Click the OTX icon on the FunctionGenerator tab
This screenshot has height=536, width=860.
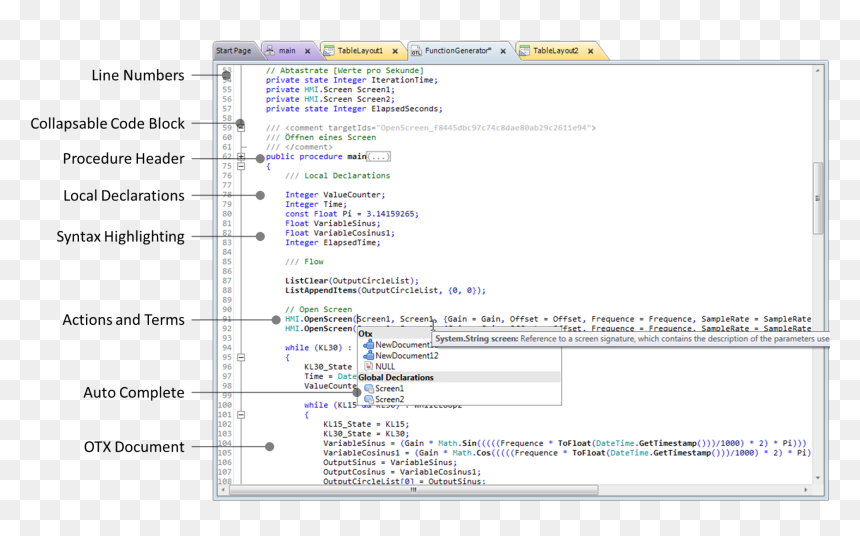point(416,51)
